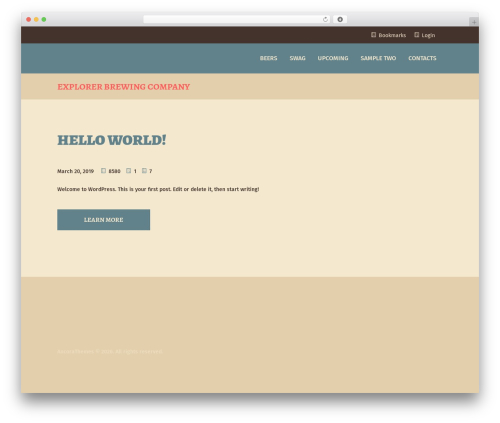Click views count icon next to 8580

click(x=103, y=171)
